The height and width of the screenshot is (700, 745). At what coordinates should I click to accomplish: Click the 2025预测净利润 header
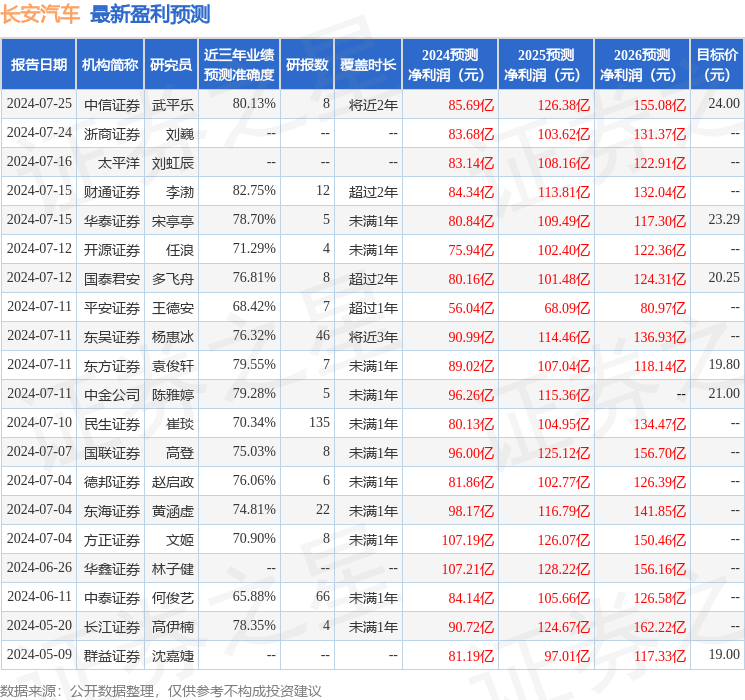[546, 64]
